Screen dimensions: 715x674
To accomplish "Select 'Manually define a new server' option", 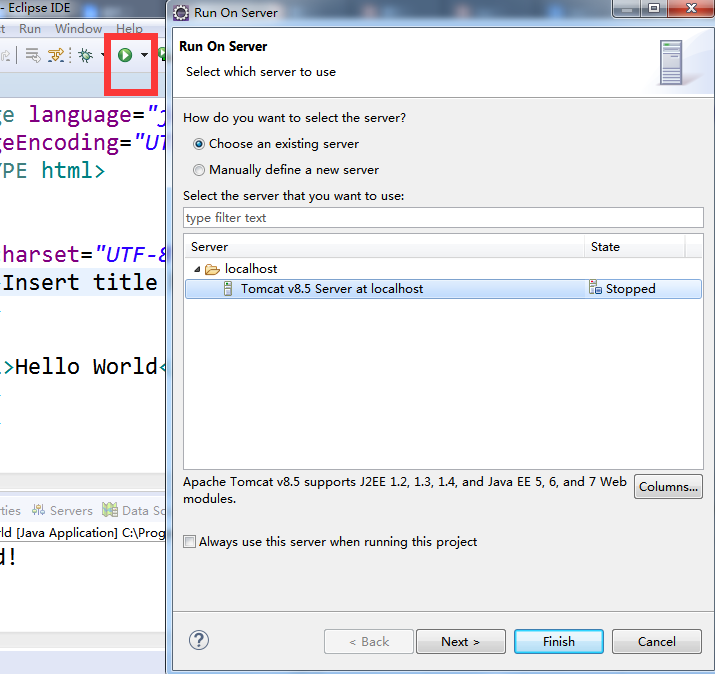I will 199,170.
